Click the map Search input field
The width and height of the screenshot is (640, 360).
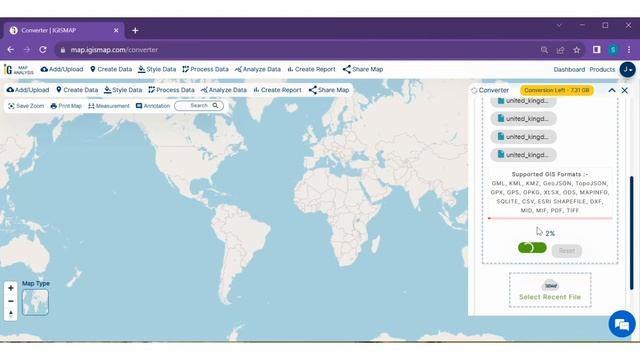(199, 106)
